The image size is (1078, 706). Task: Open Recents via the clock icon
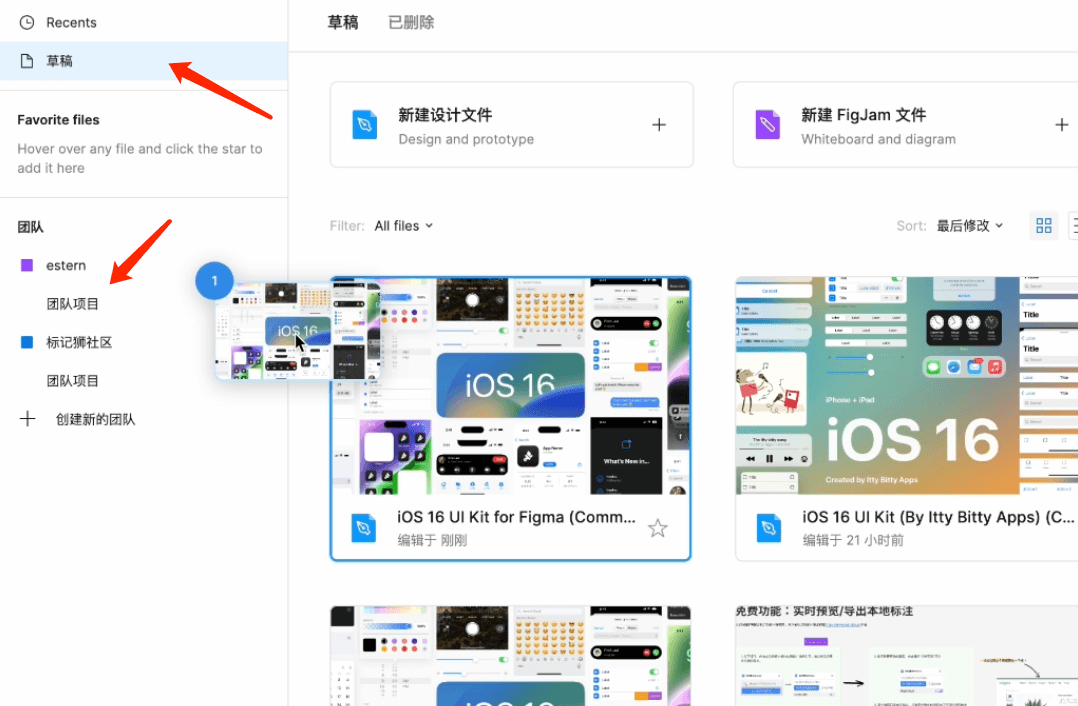pyautogui.click(x=25, y=22)
